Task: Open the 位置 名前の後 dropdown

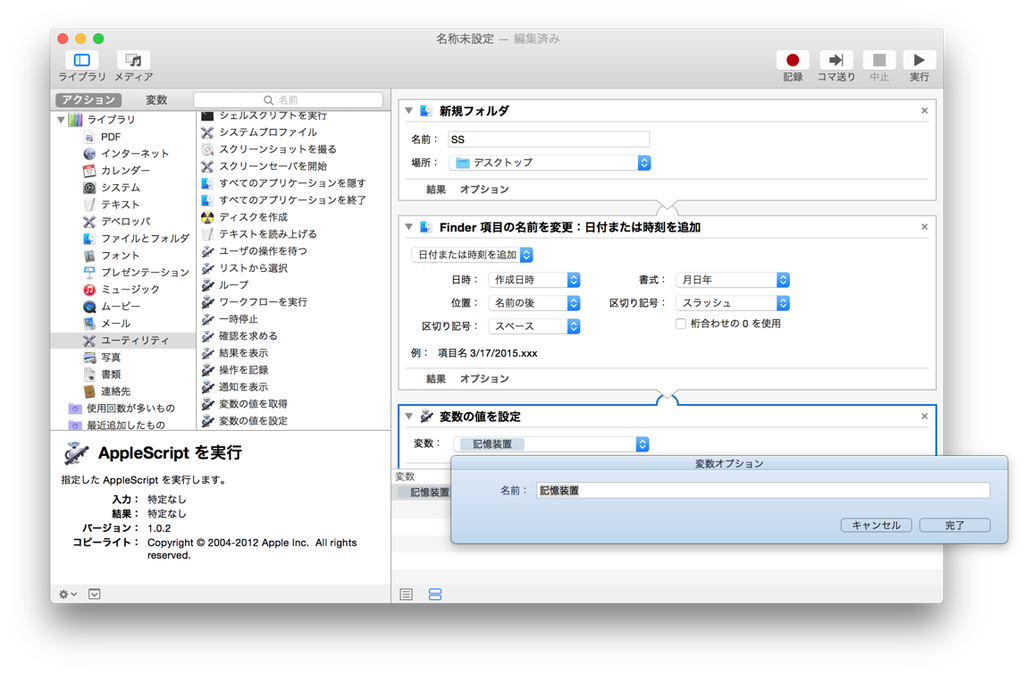Action: [534, 303]
